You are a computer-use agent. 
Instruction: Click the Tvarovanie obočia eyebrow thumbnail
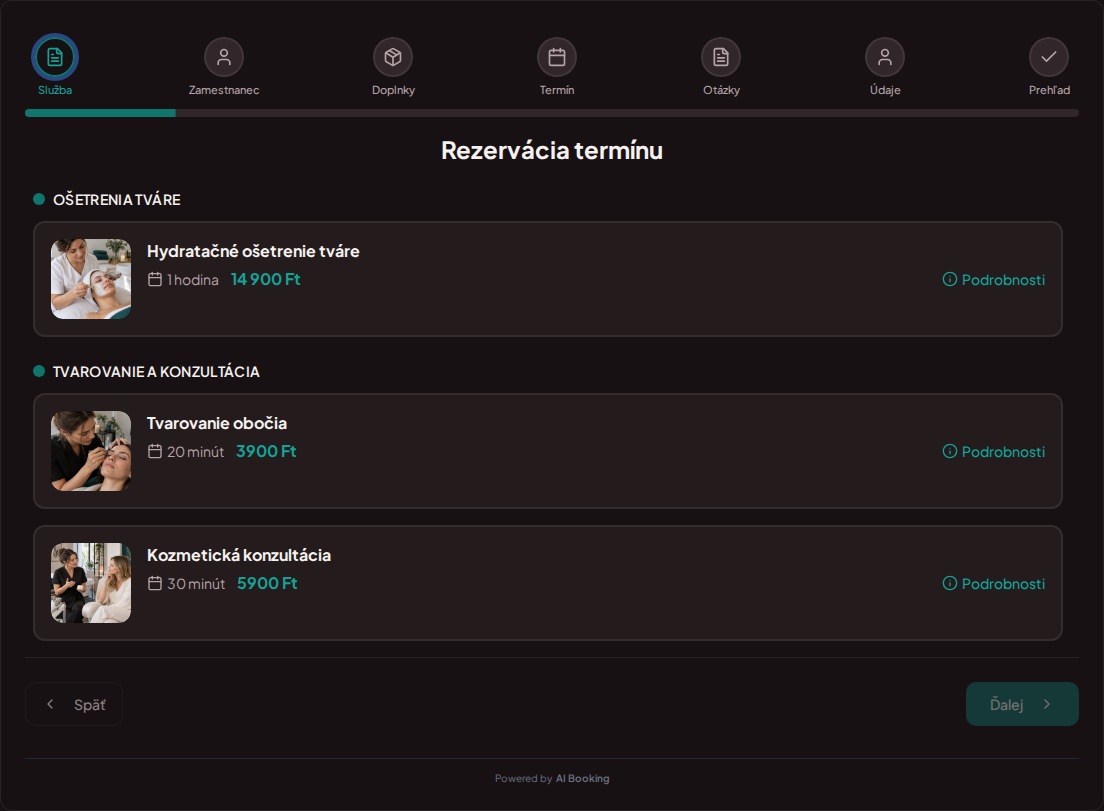91,451
